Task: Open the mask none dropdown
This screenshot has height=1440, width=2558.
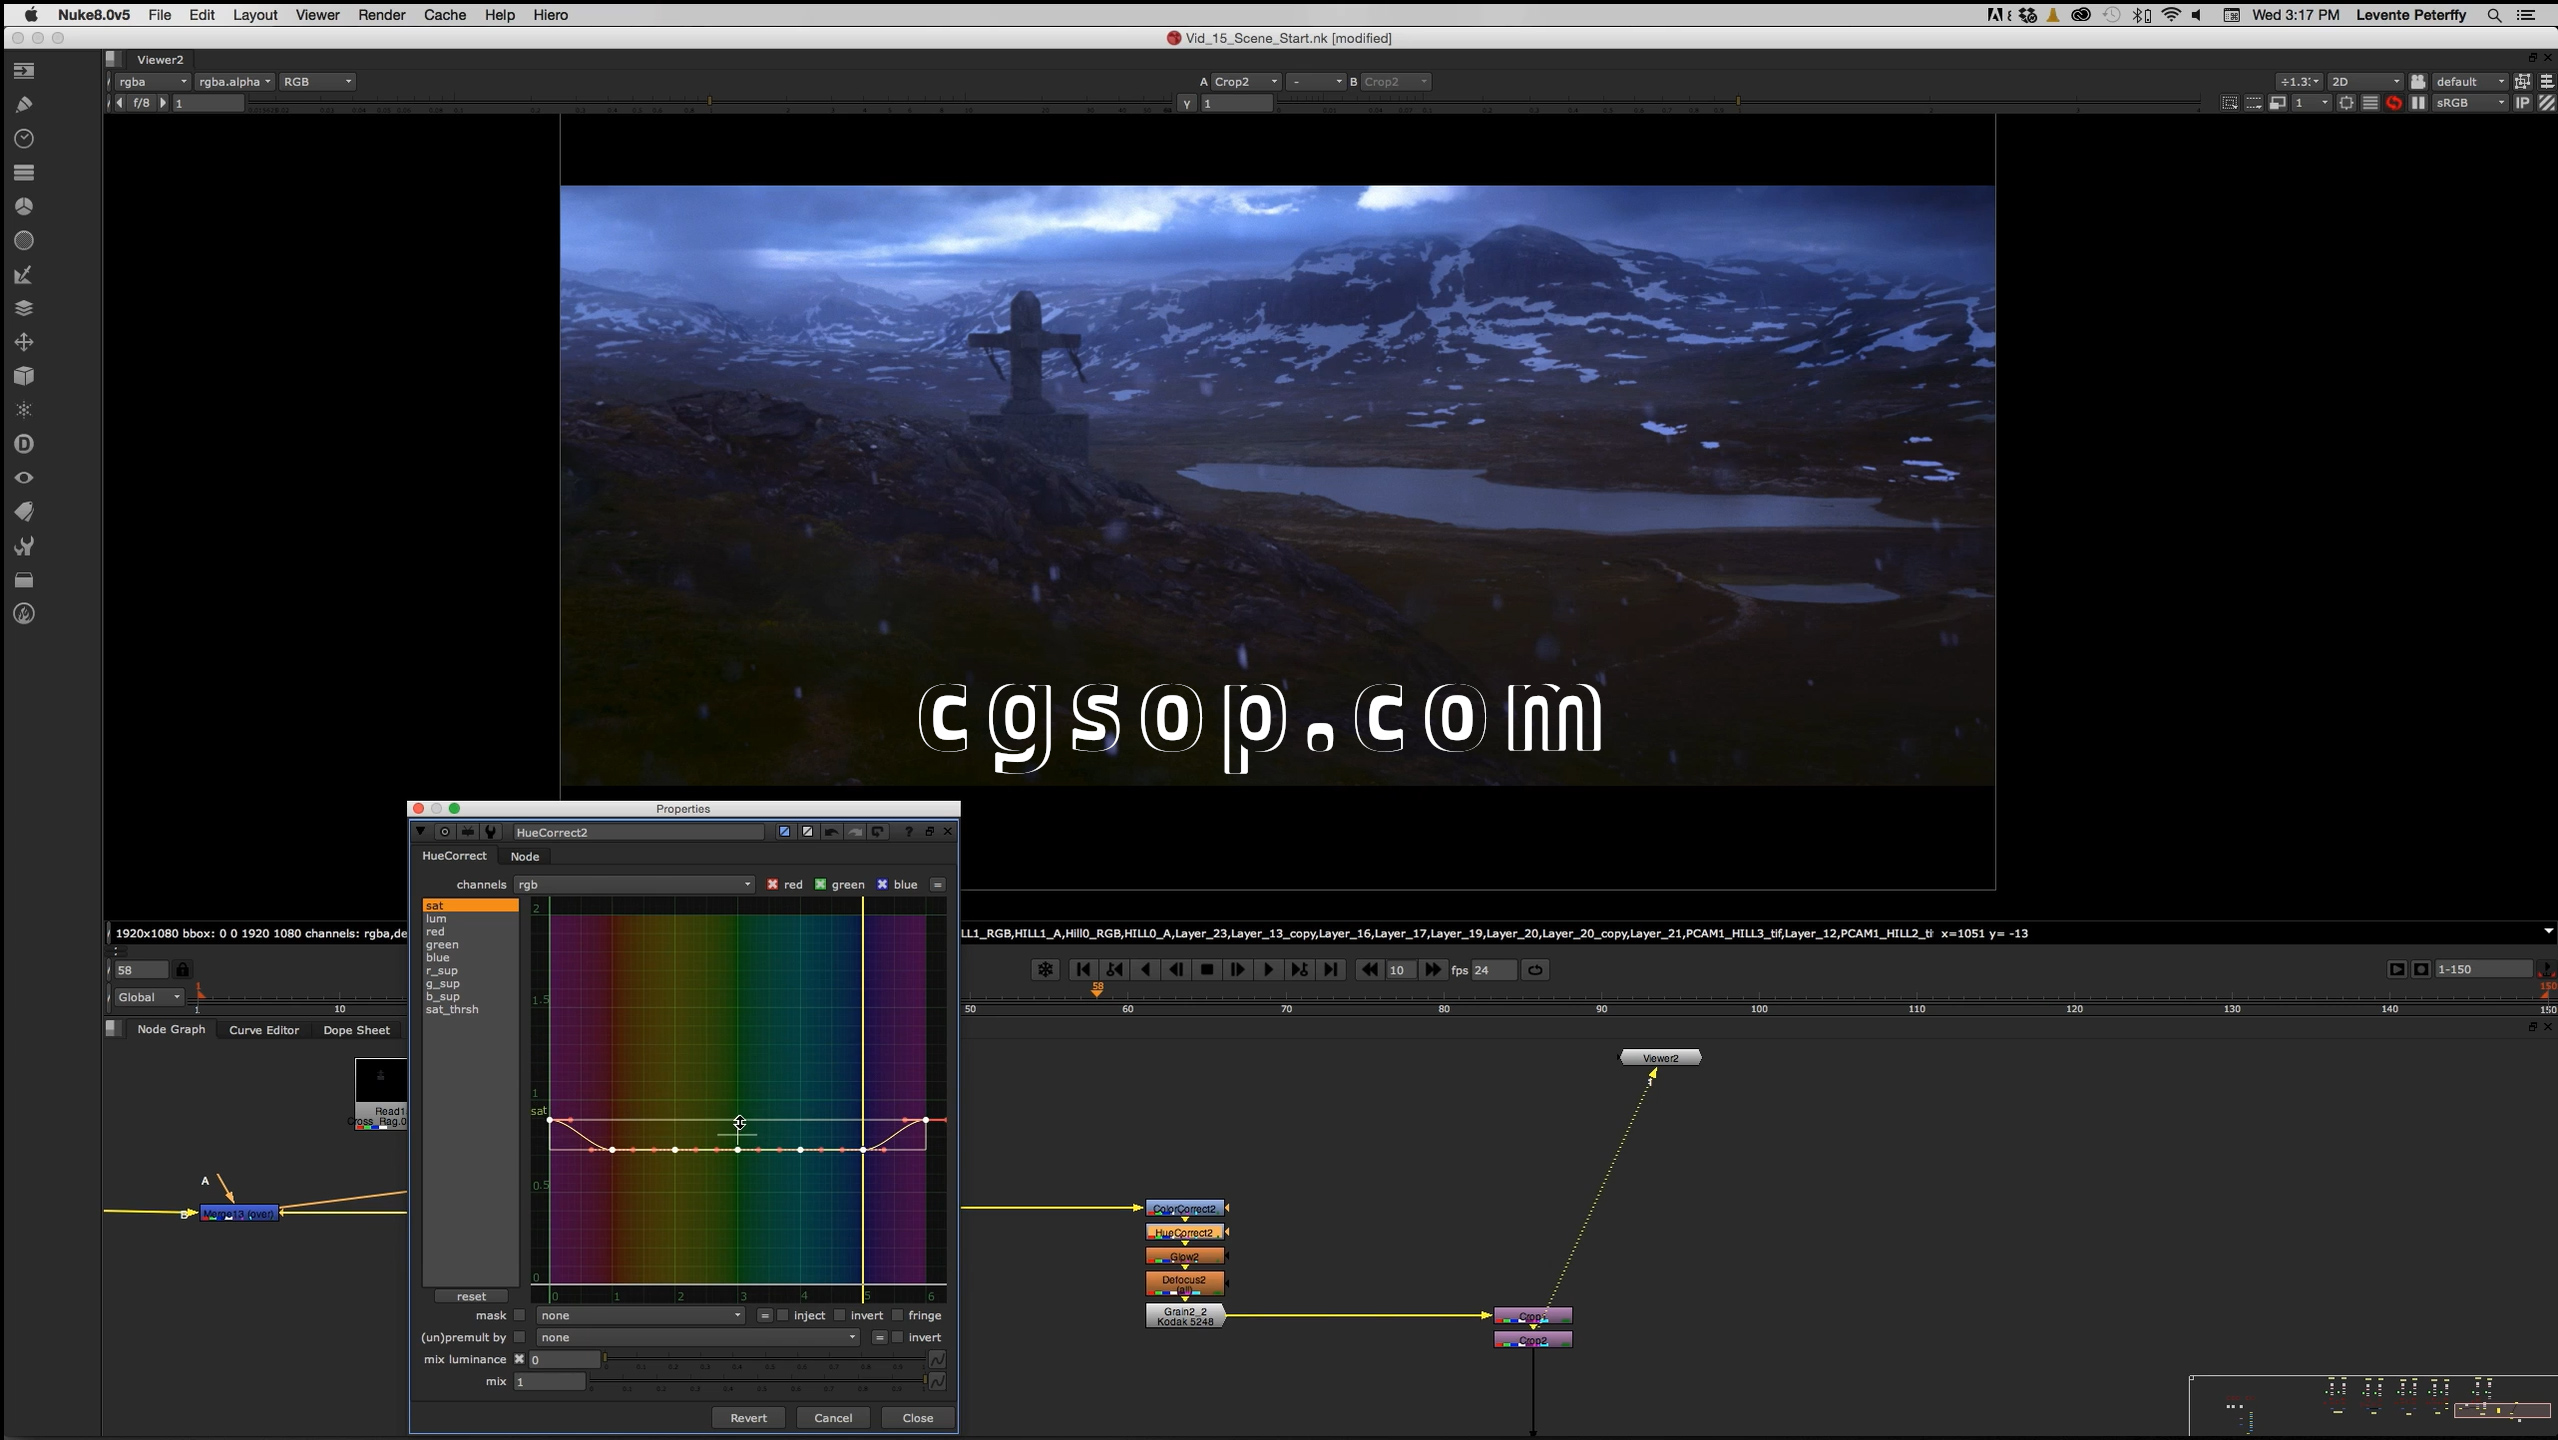Action: pos(640,1315)
